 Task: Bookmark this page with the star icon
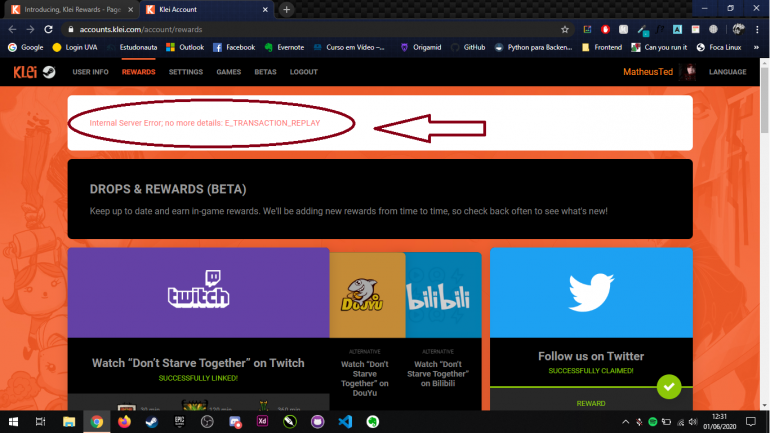pos(565,29)
